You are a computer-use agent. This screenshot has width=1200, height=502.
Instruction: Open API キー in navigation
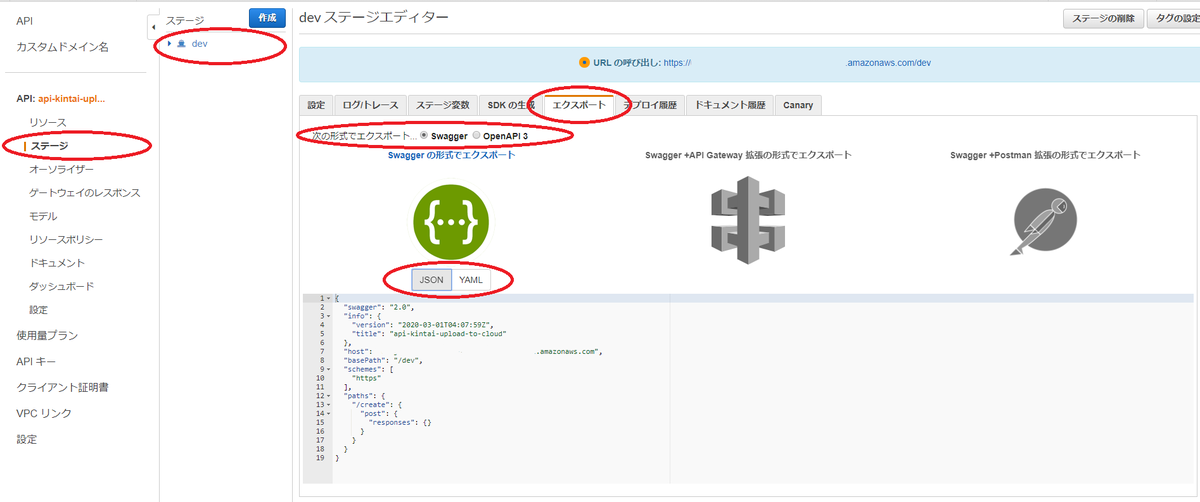pyautogui.click(x=36, y=361)
